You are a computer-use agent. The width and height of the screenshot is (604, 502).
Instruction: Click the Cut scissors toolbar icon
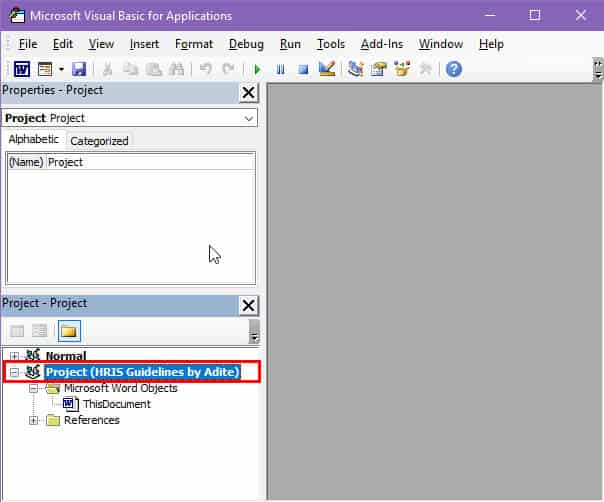(107, 69)
